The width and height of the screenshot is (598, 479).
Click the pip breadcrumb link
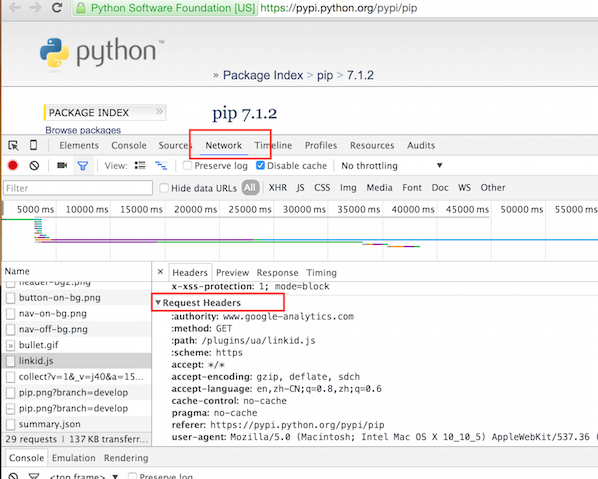click(x=325, y=76)
